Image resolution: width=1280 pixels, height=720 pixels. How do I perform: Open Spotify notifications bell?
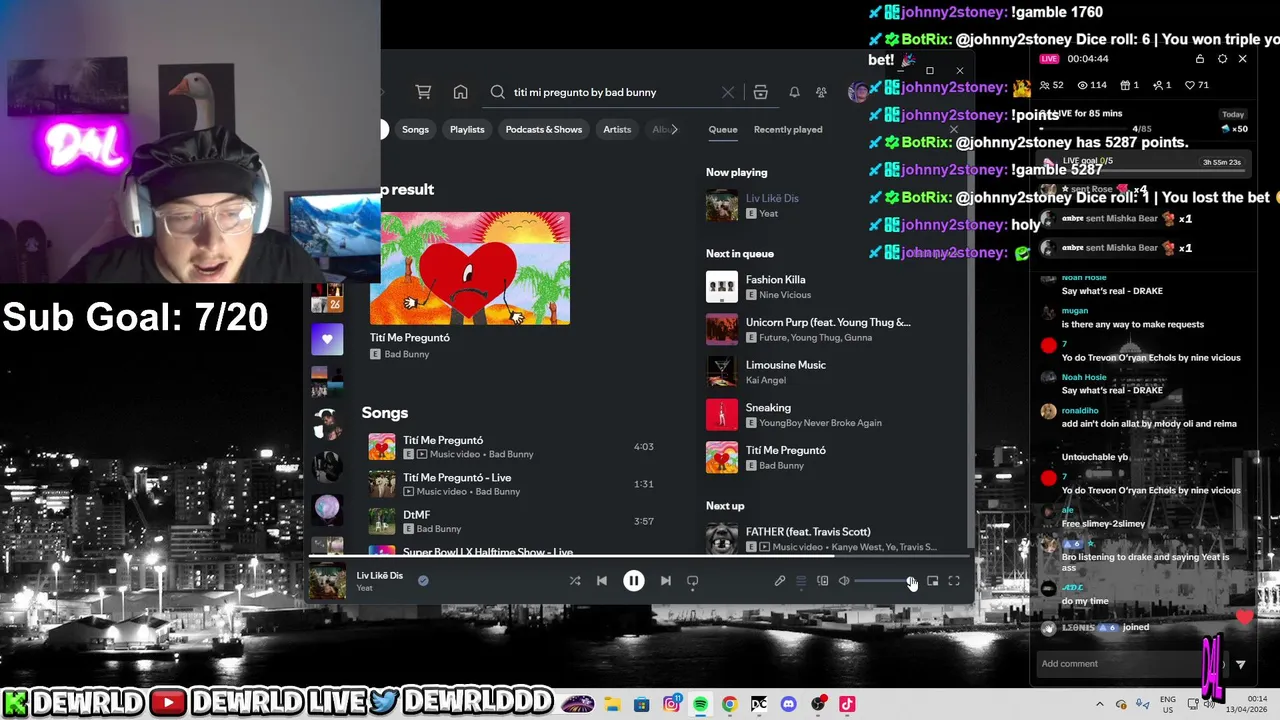(794, 92)
